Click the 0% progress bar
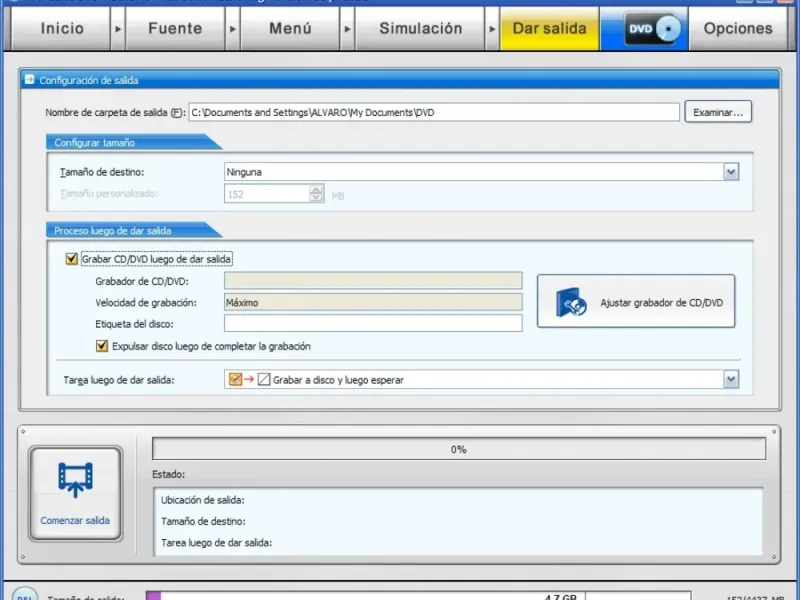Viewport: 800px width, 600px height. (459, 449)
